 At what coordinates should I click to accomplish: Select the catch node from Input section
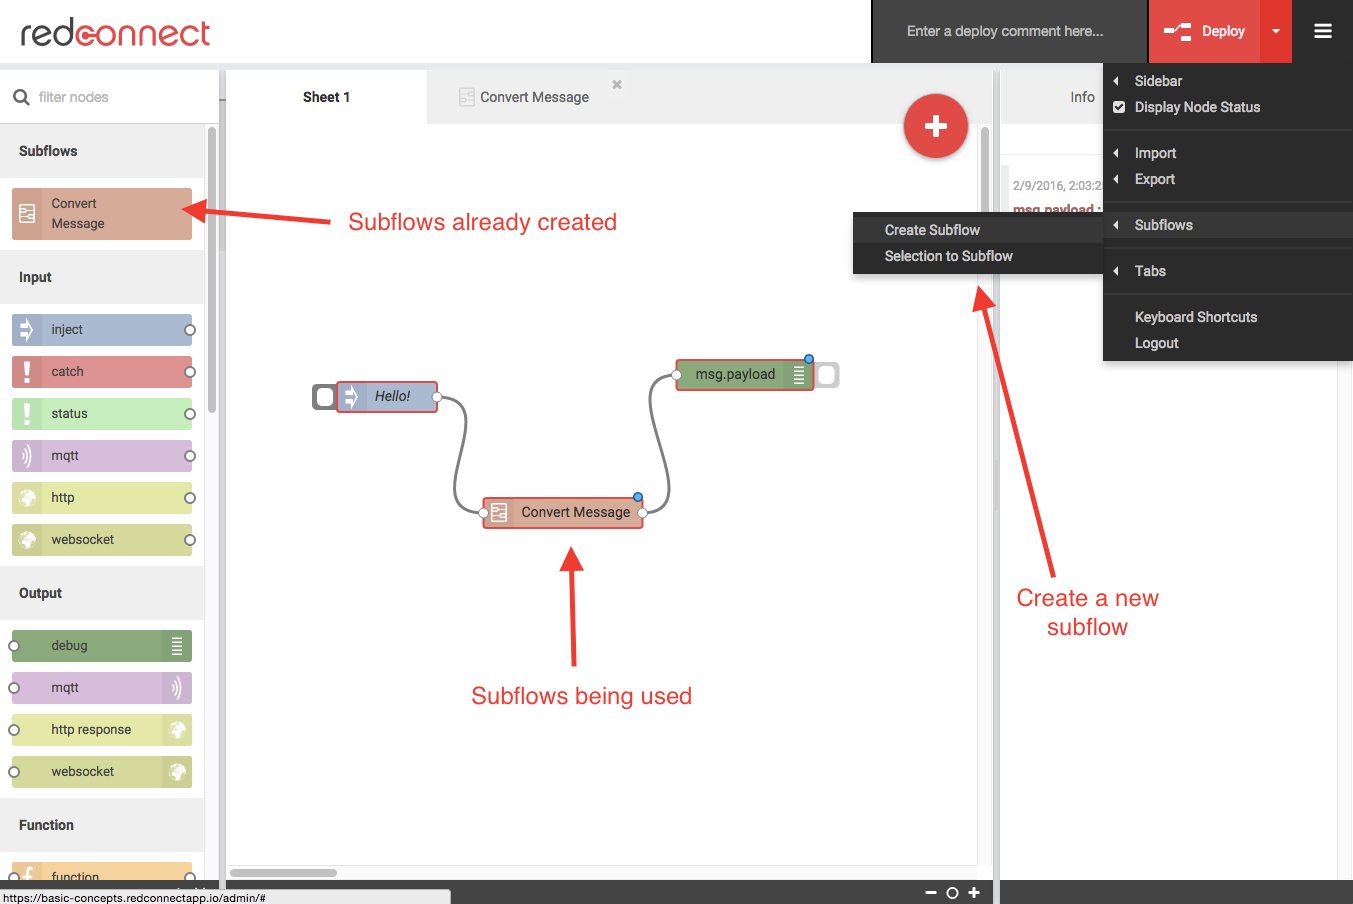[100, 371]
